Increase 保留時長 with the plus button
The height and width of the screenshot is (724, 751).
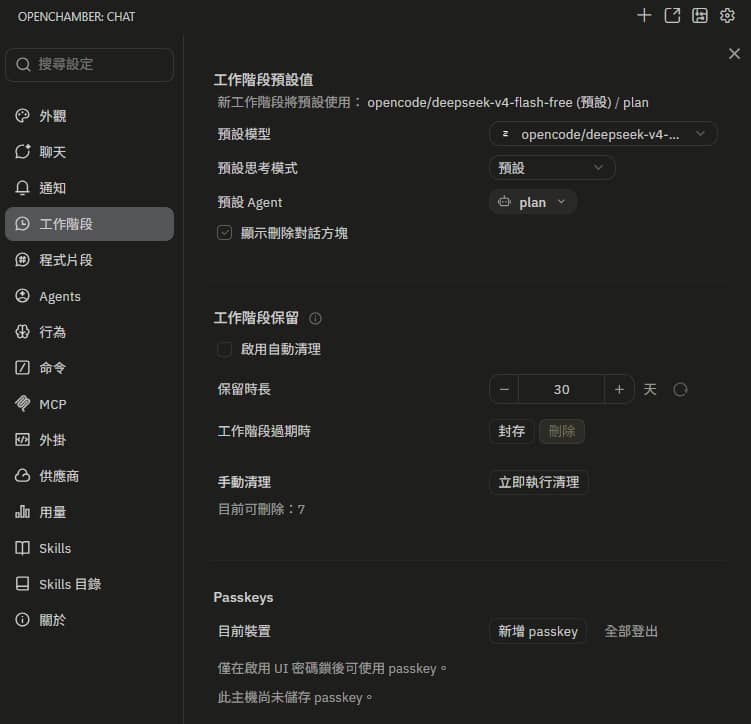[x=619, y=389]
